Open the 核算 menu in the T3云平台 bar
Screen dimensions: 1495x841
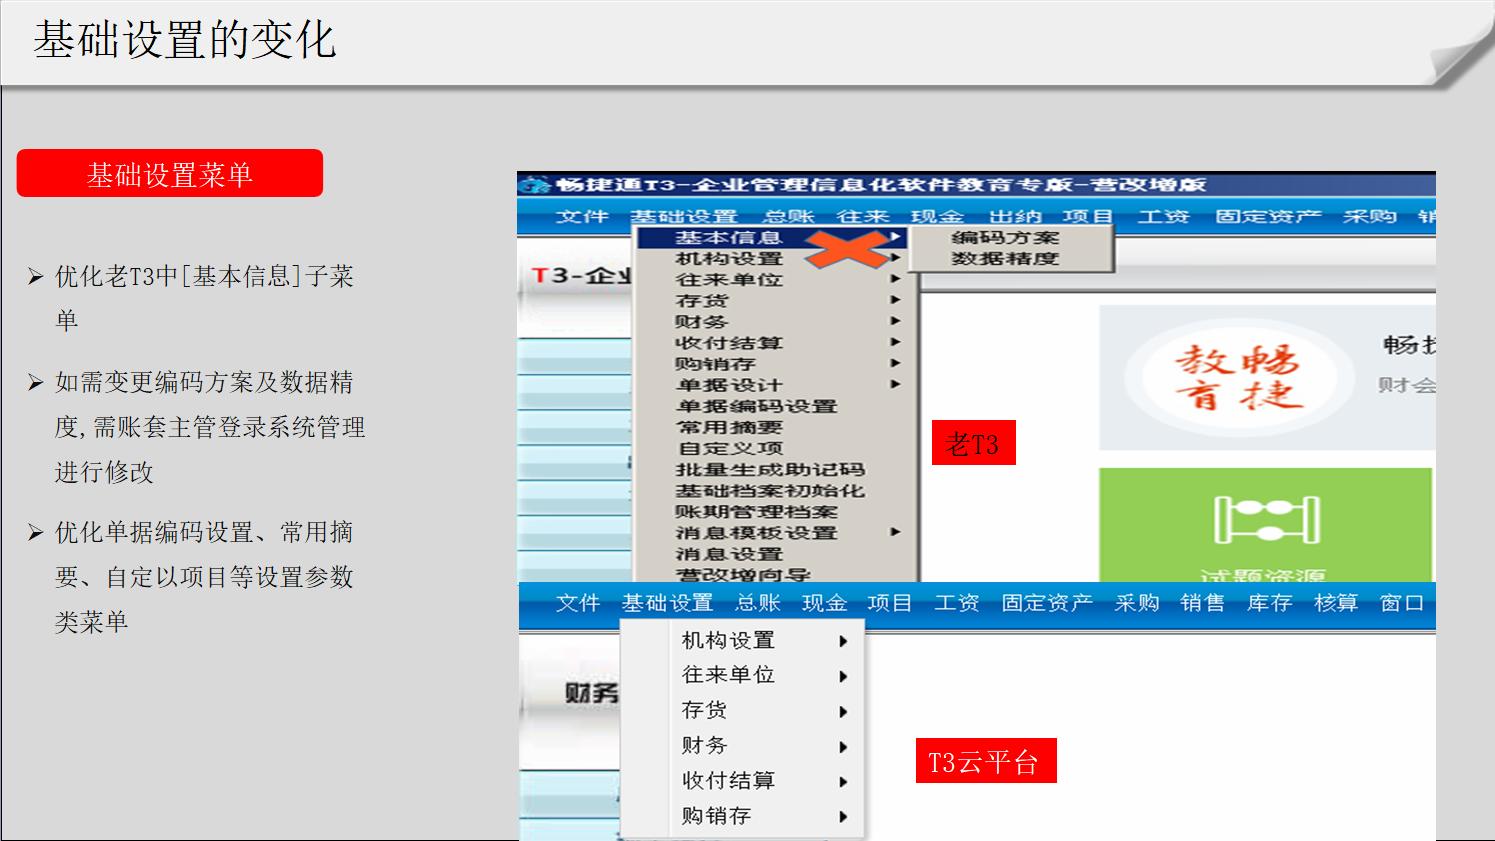click(x=1334, y=602)
